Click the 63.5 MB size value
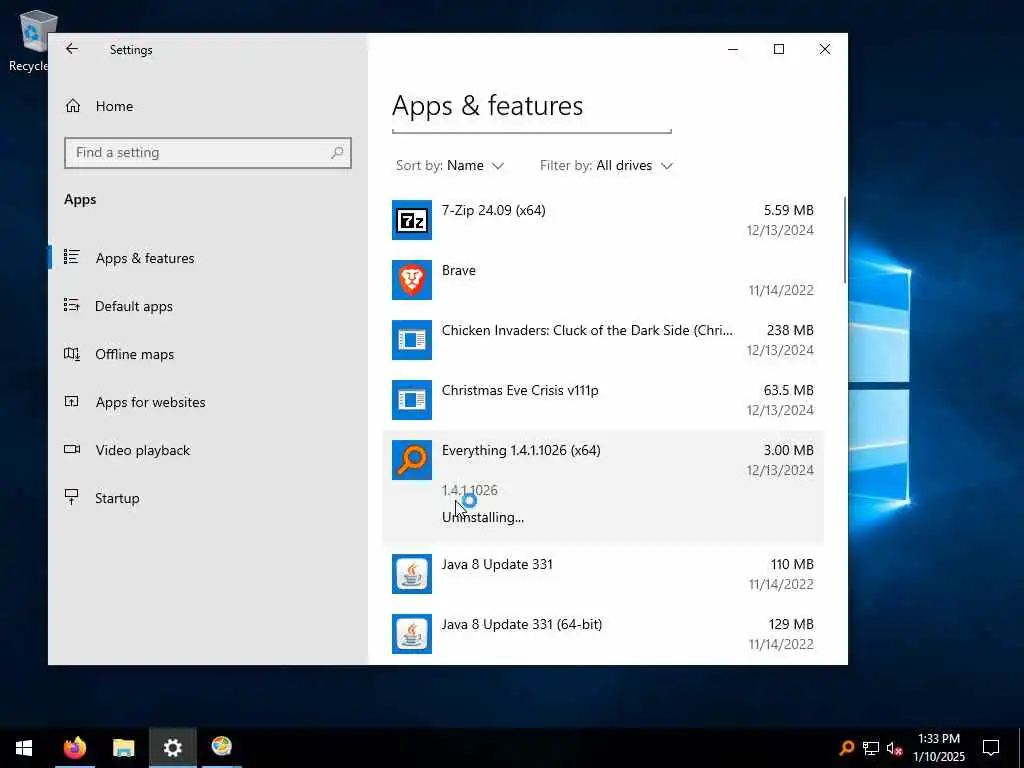This screenshot has height=768, width=1024. [x=788, y=391]
